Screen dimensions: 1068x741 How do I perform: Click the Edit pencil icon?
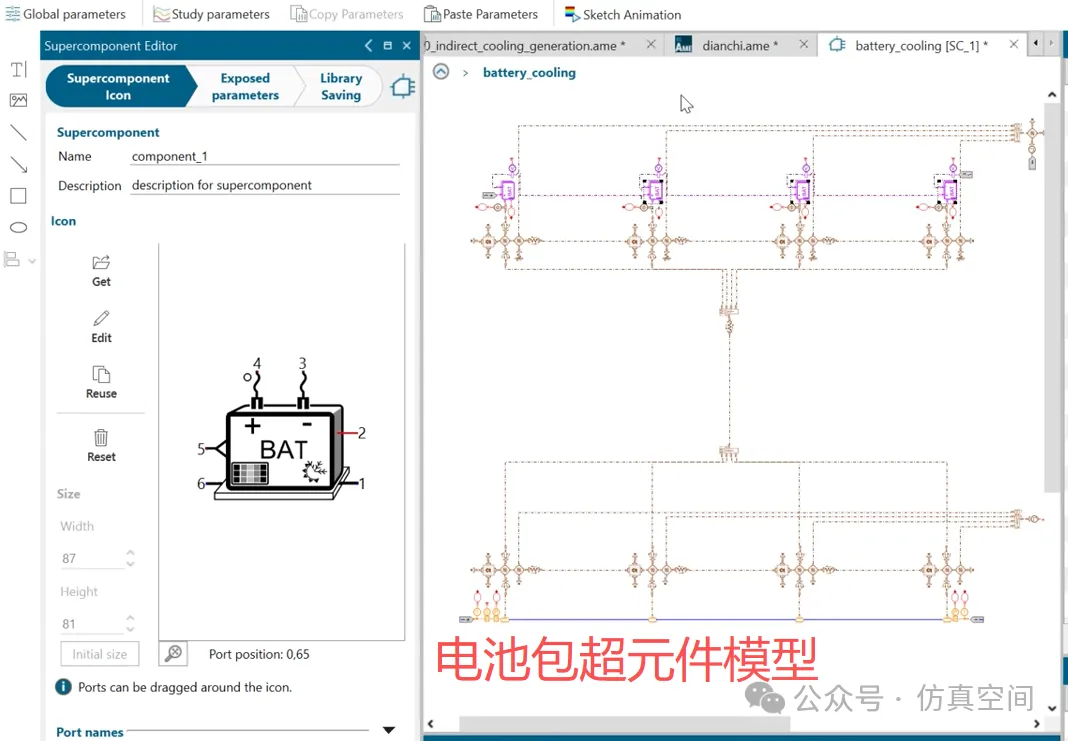coord(101,327)
